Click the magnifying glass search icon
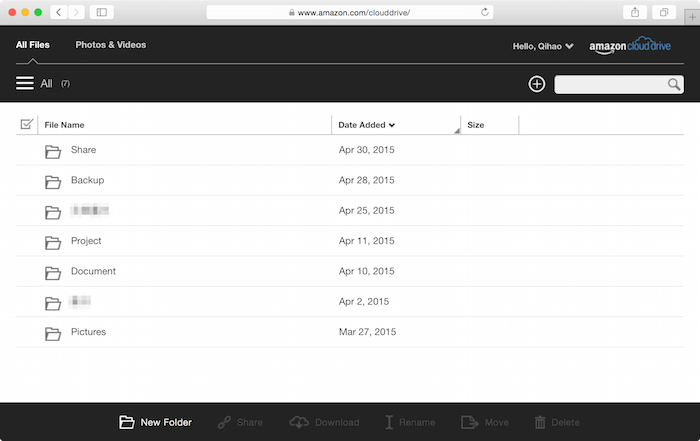The height and width of the screenshot is (441, 700). (x=674, y=84)
